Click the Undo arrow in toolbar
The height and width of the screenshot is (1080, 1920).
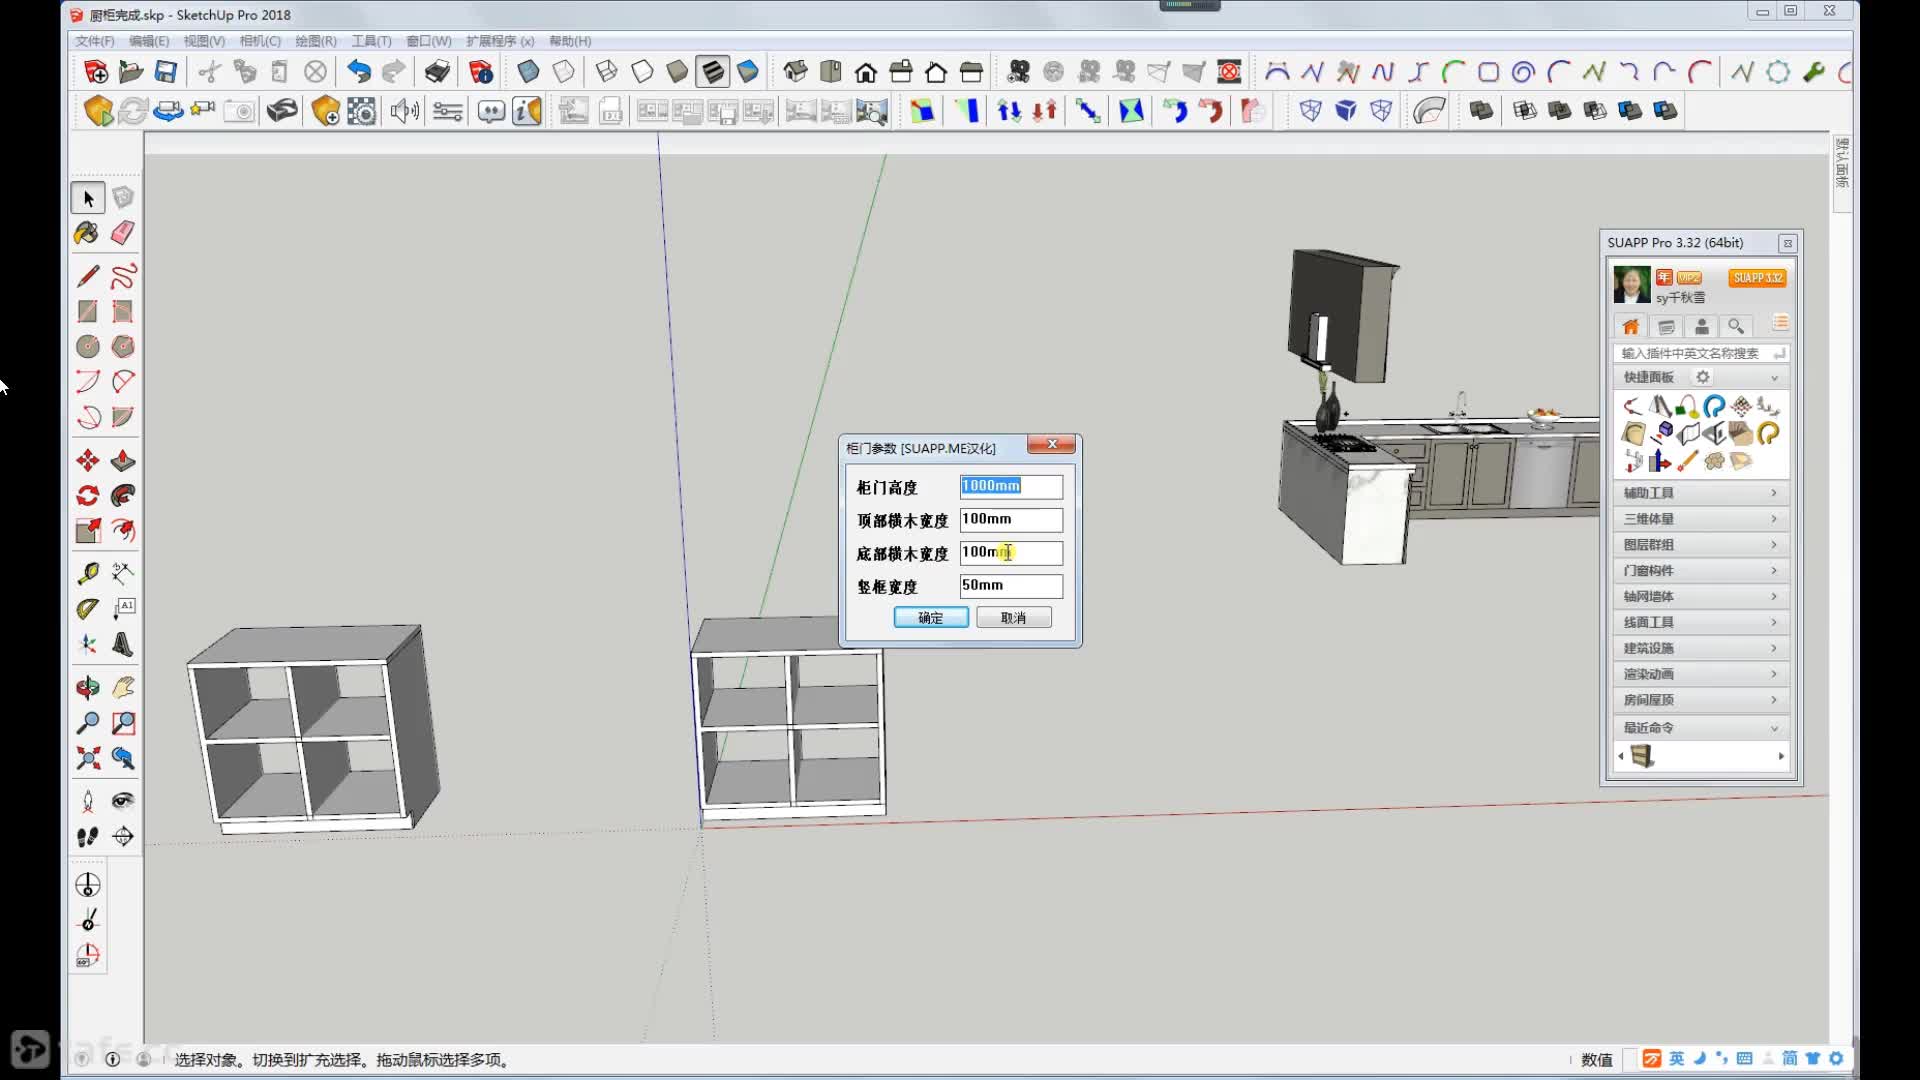358,71
